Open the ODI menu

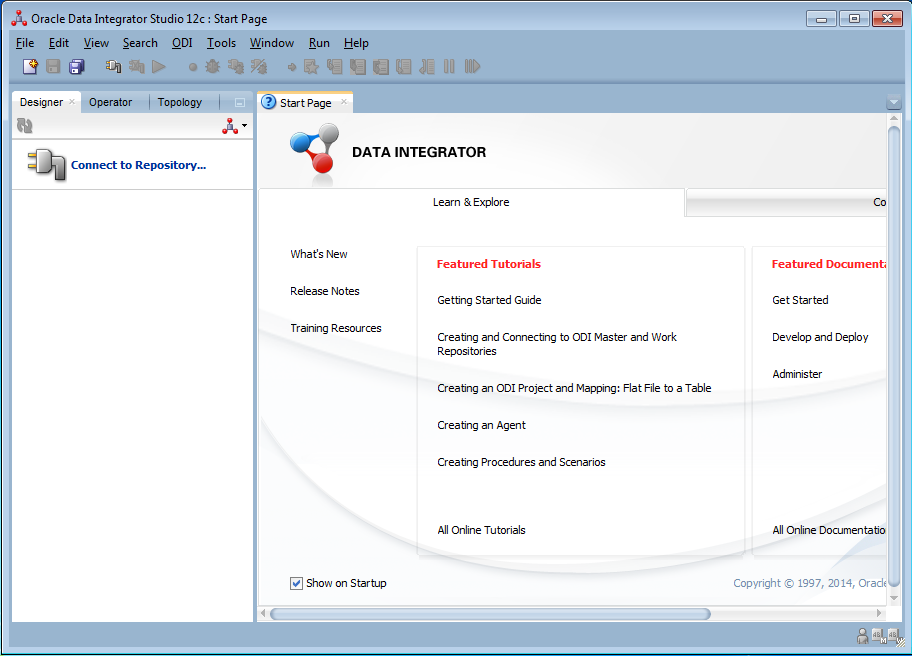click(182, 43)
